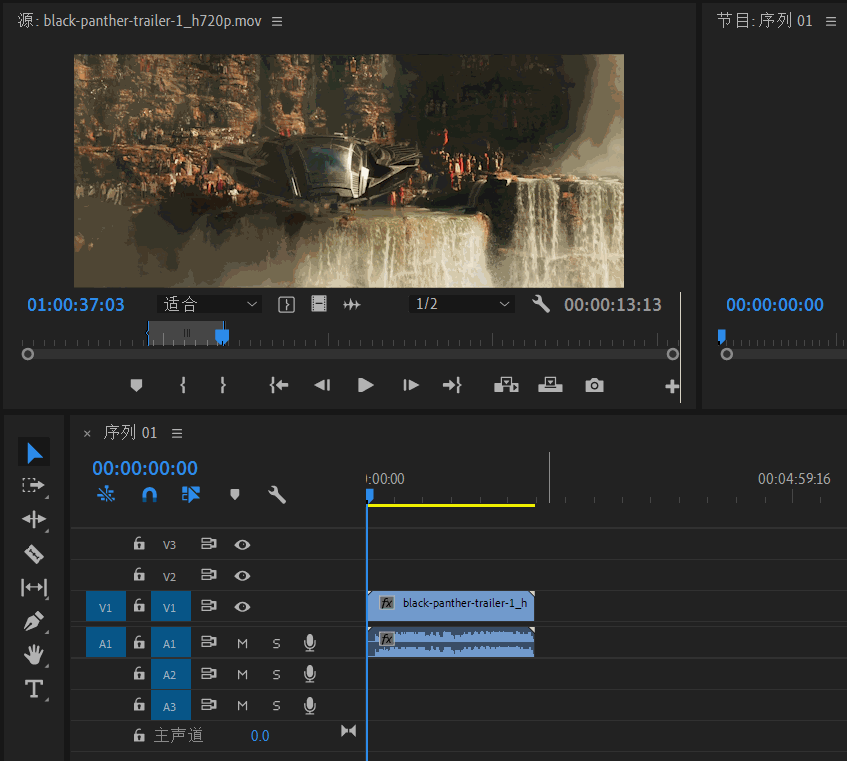Click the source timecode 01:00:37:03
847x761 pixels.
click(76, 305)
